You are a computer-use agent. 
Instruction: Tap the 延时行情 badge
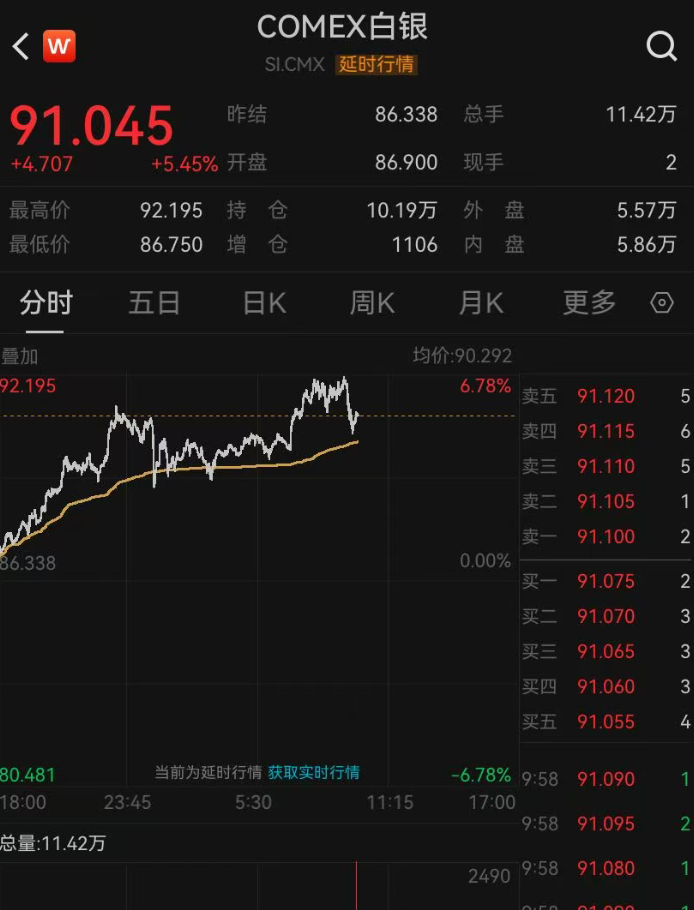tap(376, 64)
